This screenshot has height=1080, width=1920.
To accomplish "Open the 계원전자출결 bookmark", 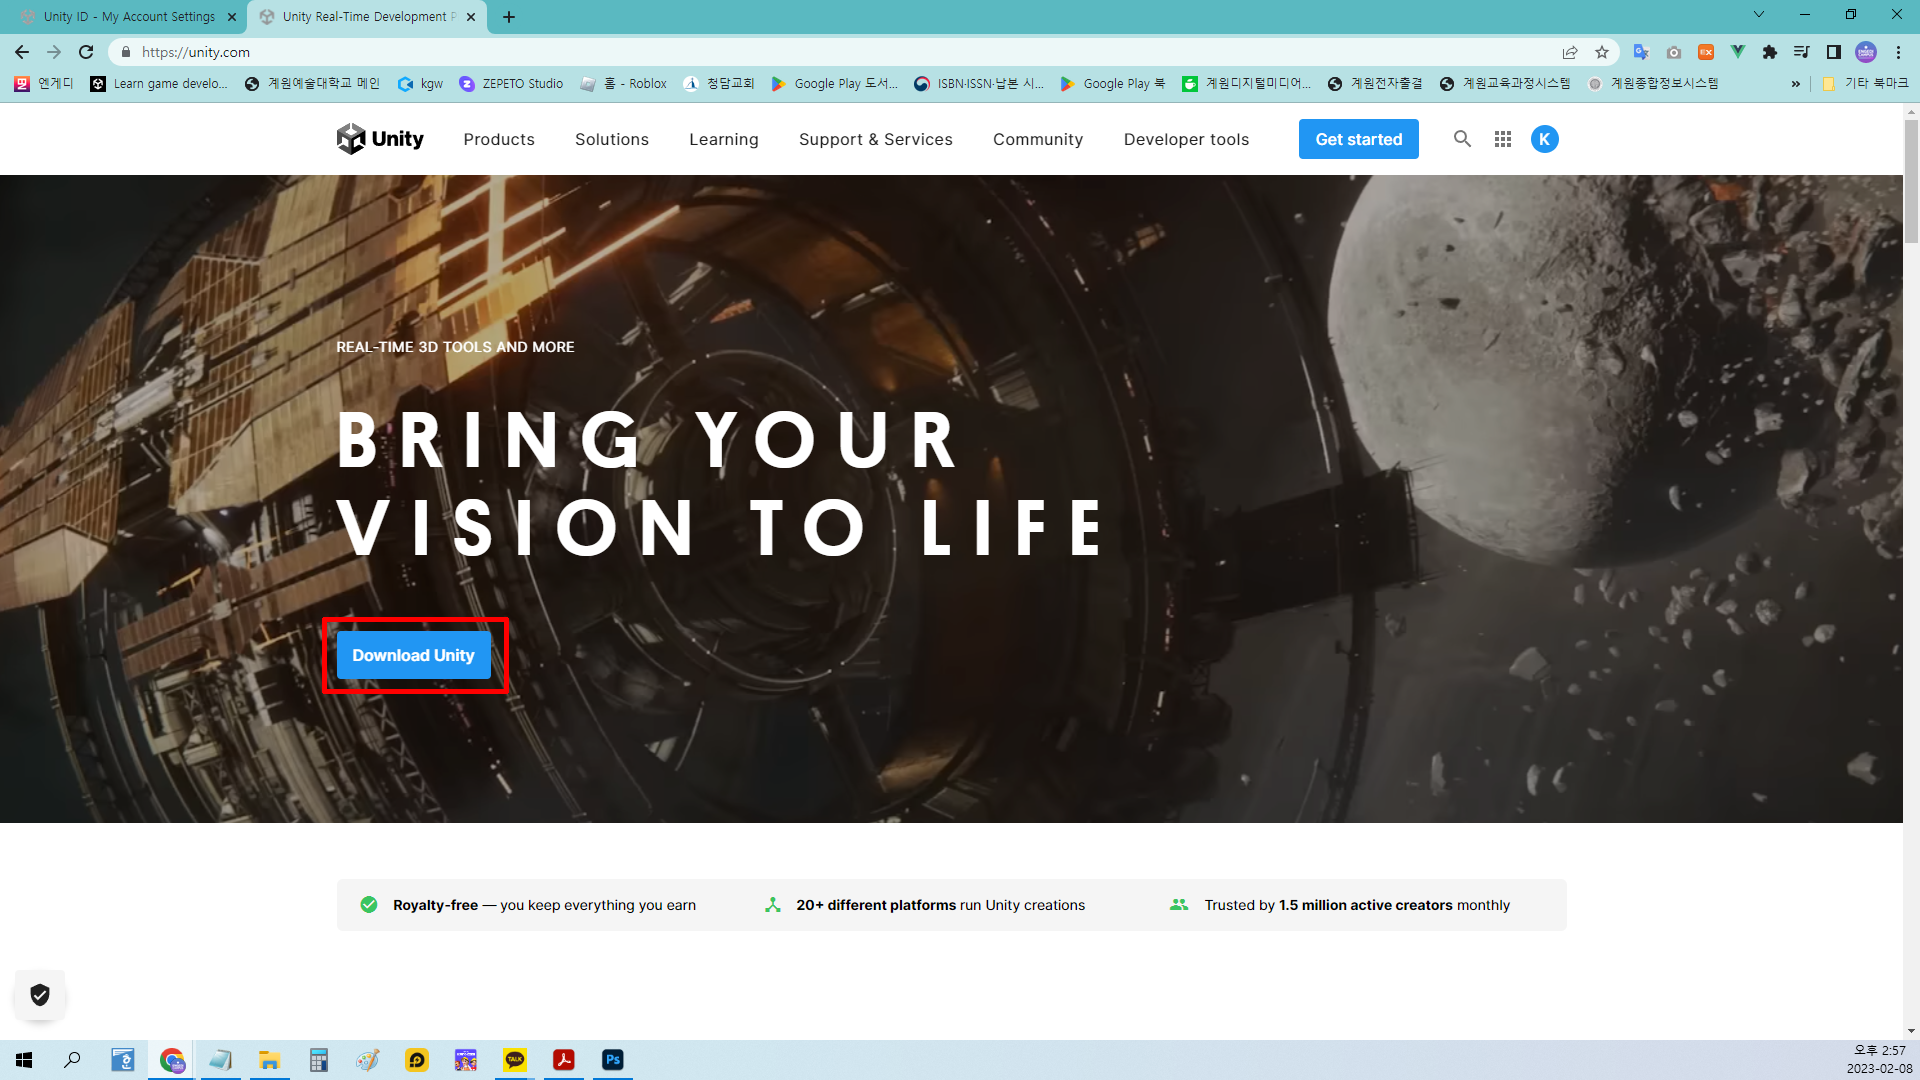I will pos(1375,84).
